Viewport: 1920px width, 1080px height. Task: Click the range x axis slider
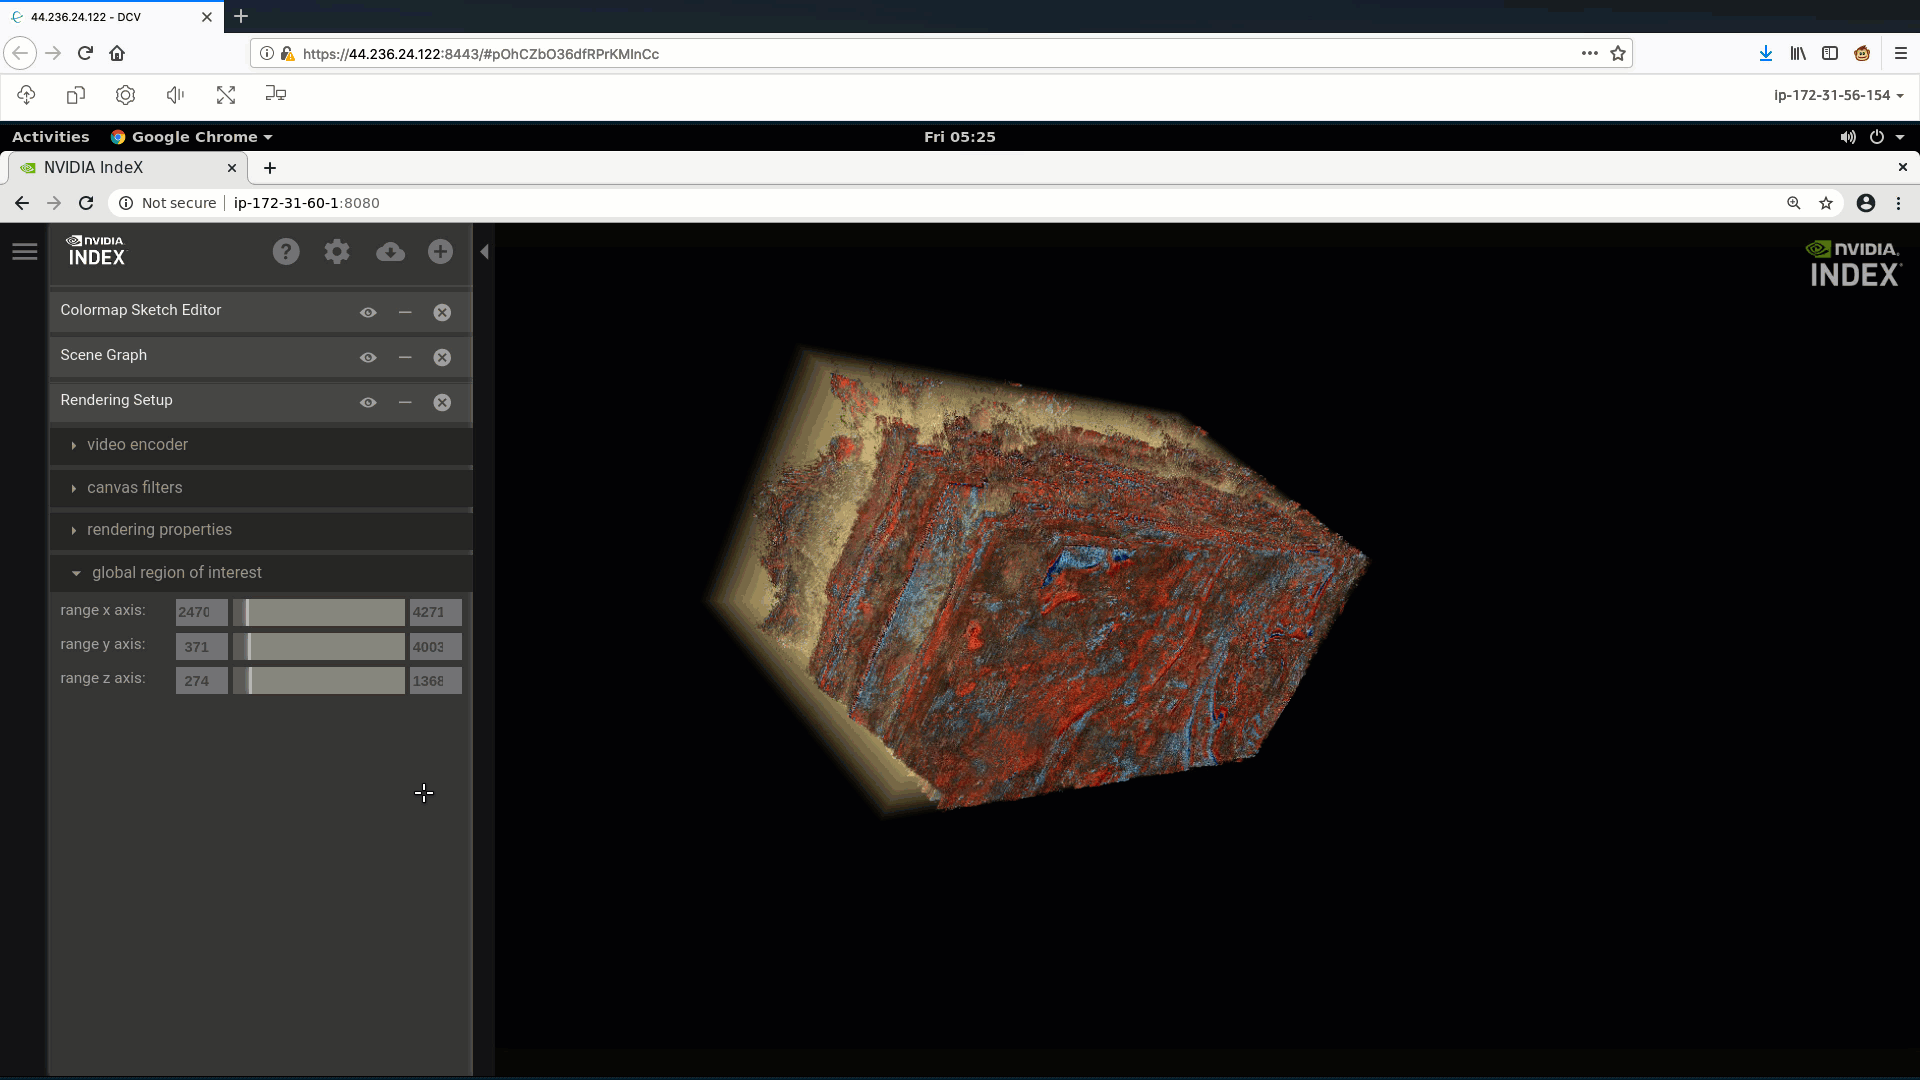[319, 612]
